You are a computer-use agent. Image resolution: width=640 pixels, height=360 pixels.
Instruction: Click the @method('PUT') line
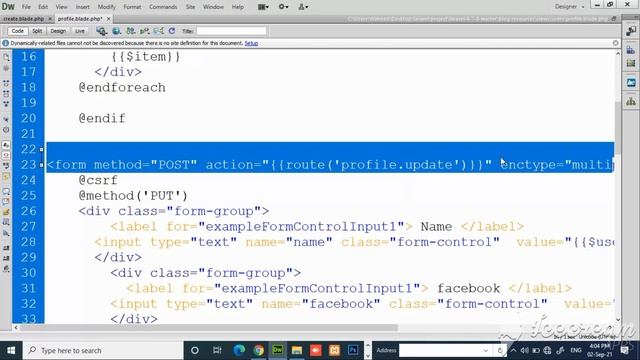coord(133,196)
